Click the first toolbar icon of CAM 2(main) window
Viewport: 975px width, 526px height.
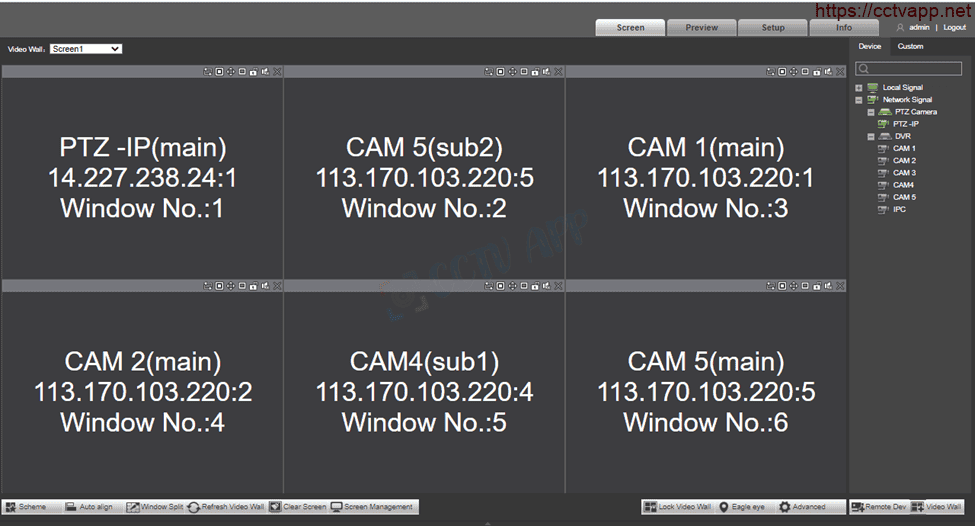pos(207,286)
